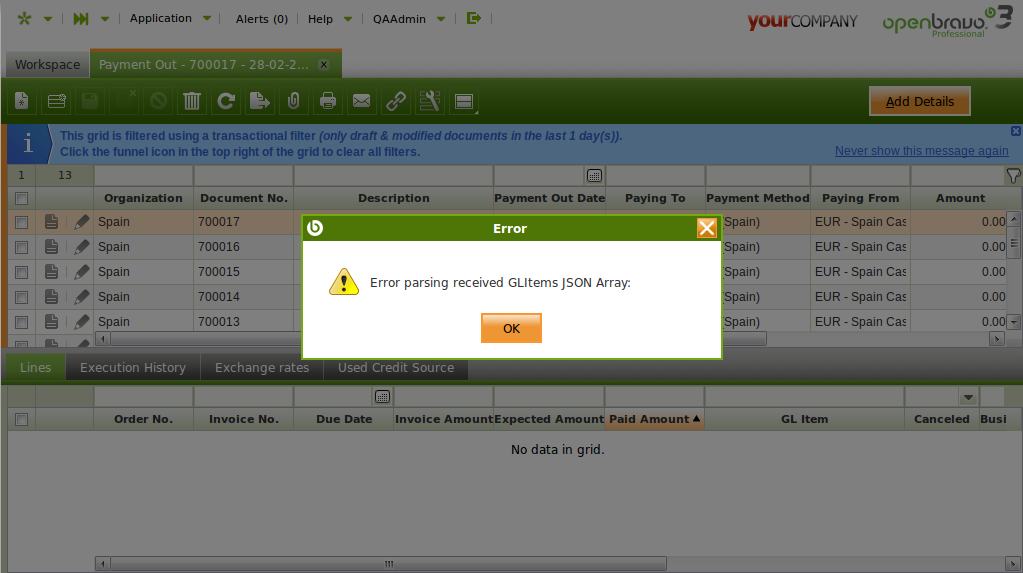This screenshot has height=573, width=1023.
Task: Switch to the Execution History tab
Action: pos(133,368)
